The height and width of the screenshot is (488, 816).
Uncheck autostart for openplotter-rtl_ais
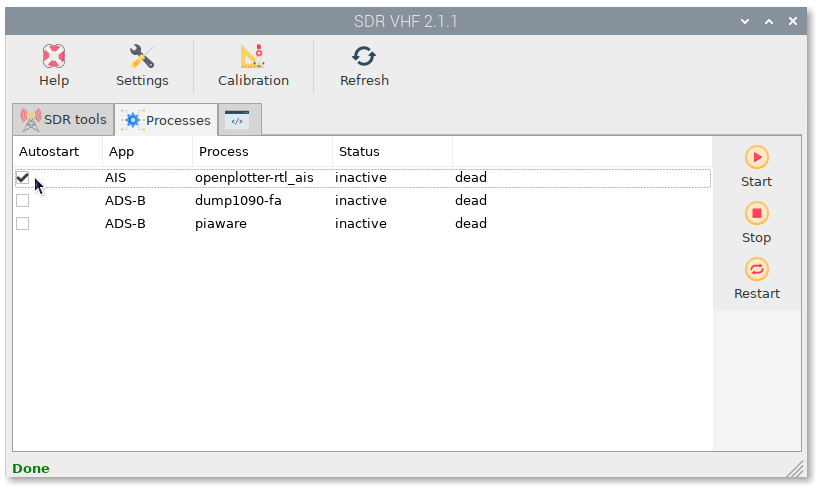click(x=22, y=177)
